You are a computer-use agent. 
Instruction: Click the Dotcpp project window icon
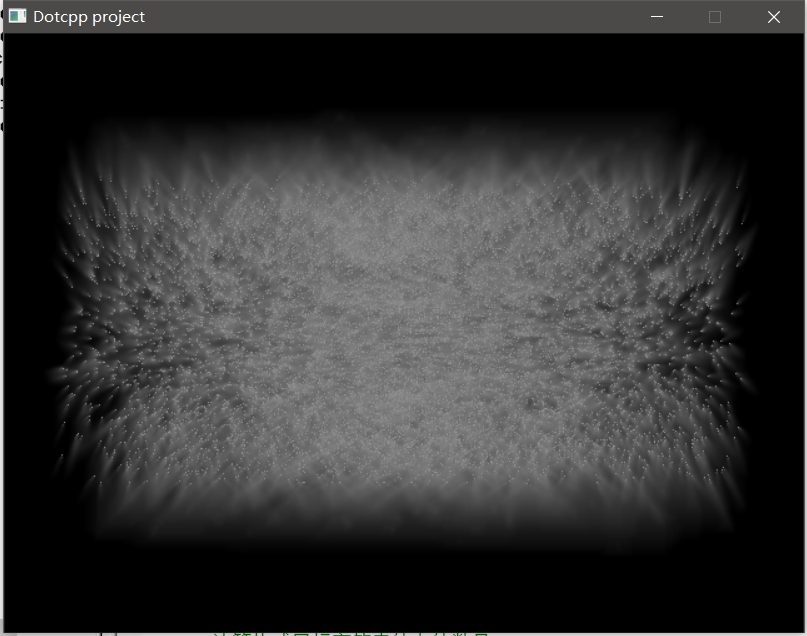point(17,17)
